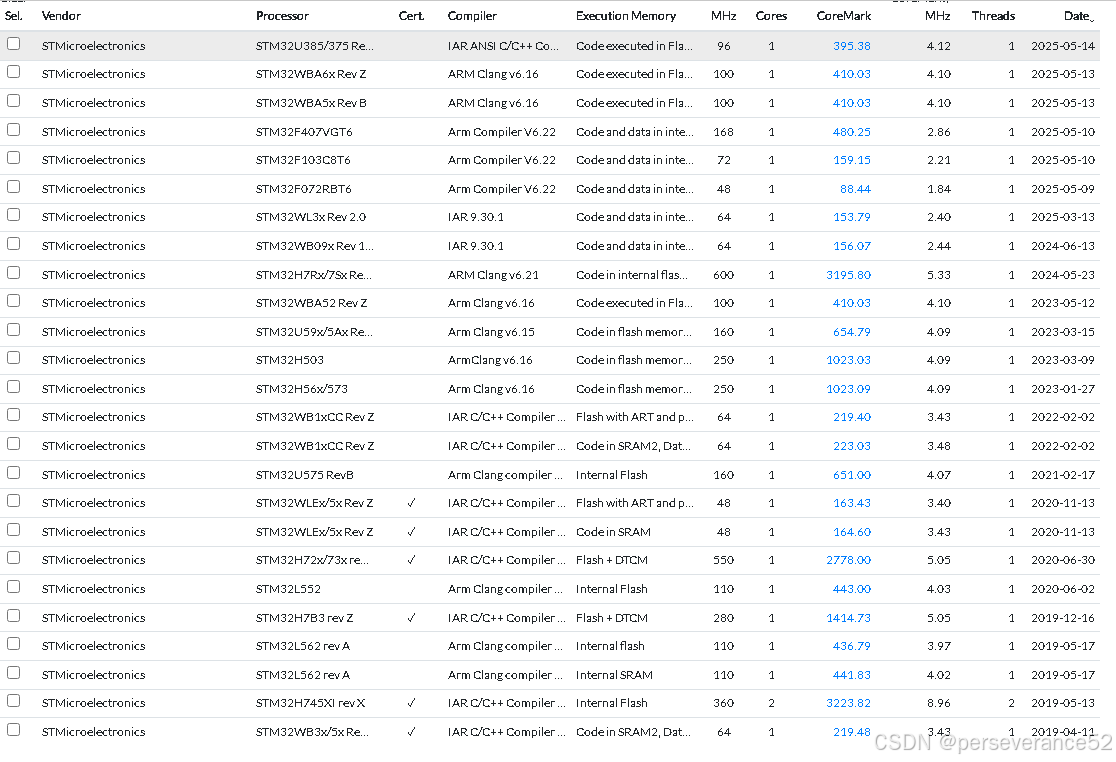
Task: Open the 1023.03 score link
Action: click(x=848, y=360)
